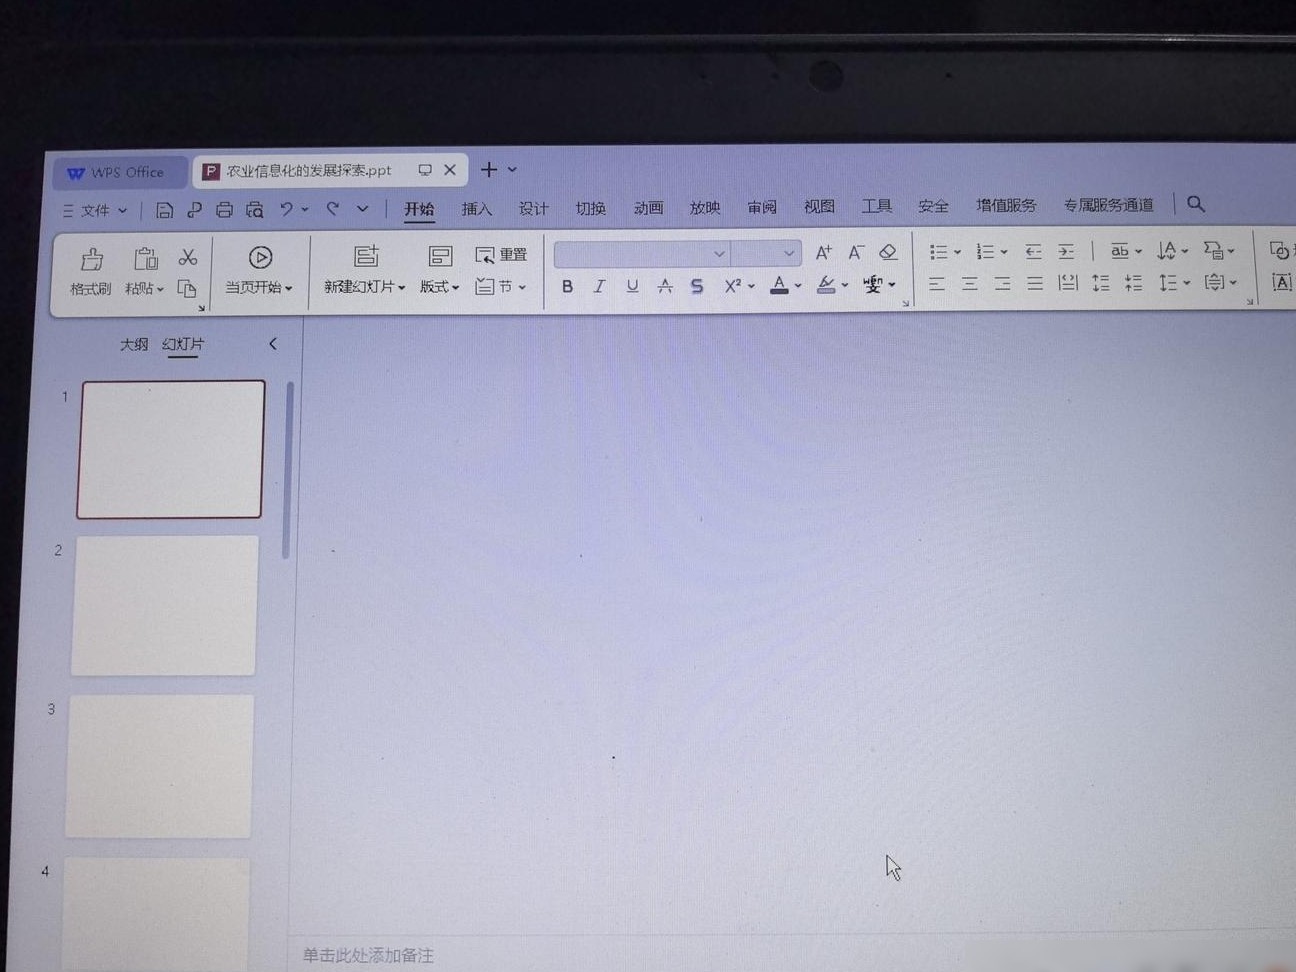Switch to the 大纲 outline pane tab
Image resolution: width=1296 pixels, height=972 pixels.
[134, 344]
